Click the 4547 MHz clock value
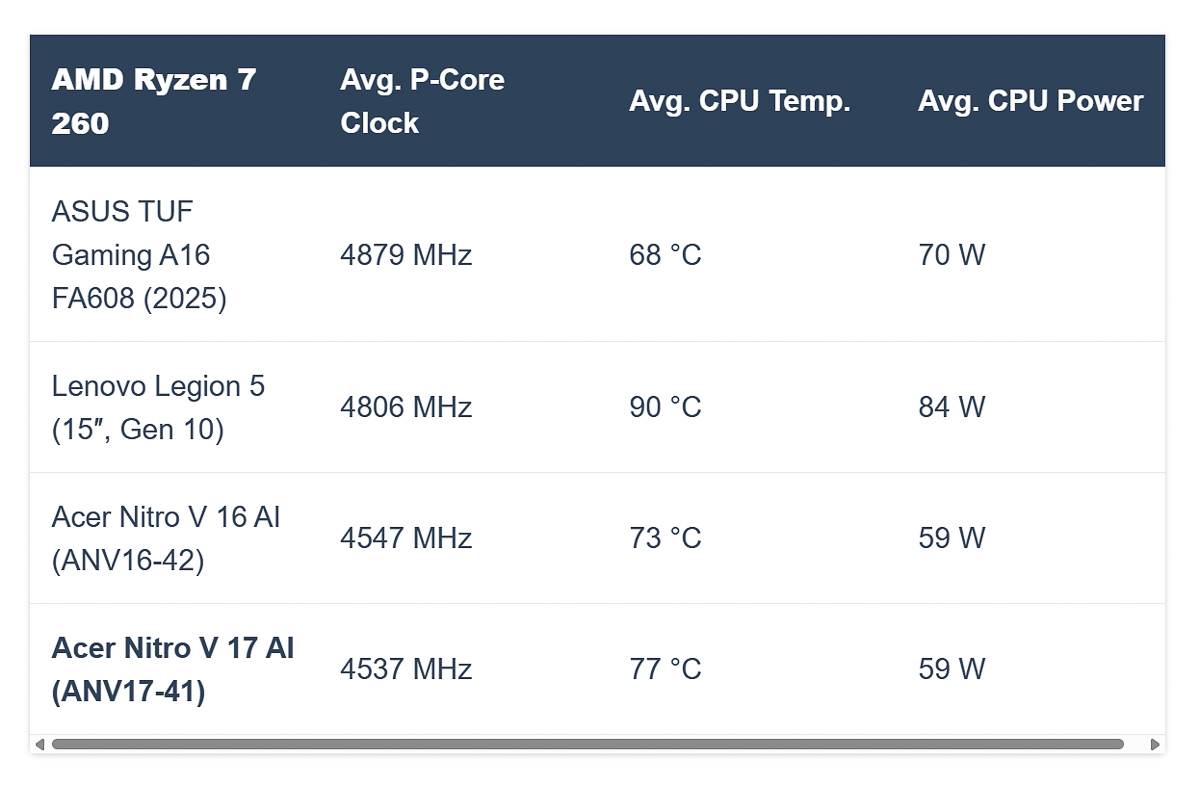This screenshot has height=786, width=1200. pyautogui.click(x=406, y=538)
